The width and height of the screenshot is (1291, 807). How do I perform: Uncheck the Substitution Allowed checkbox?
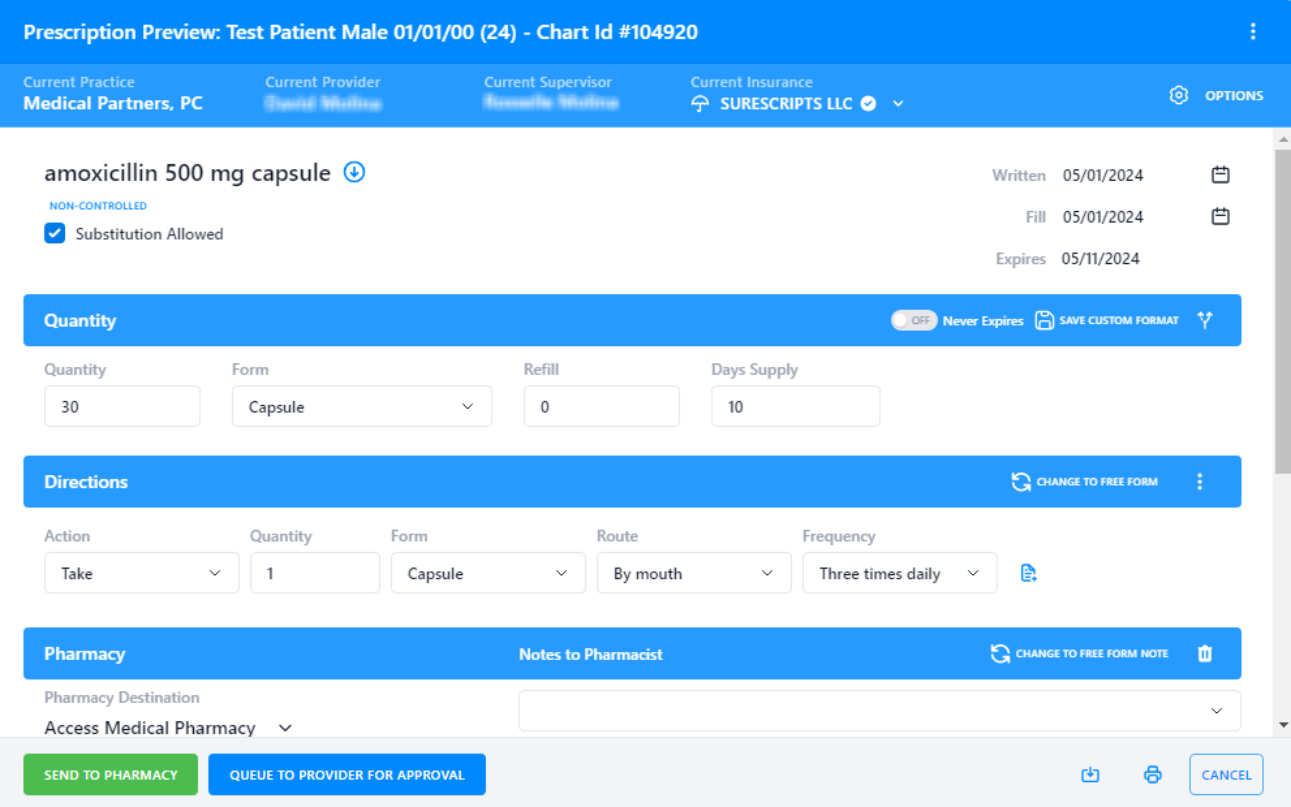pos(55,233)
